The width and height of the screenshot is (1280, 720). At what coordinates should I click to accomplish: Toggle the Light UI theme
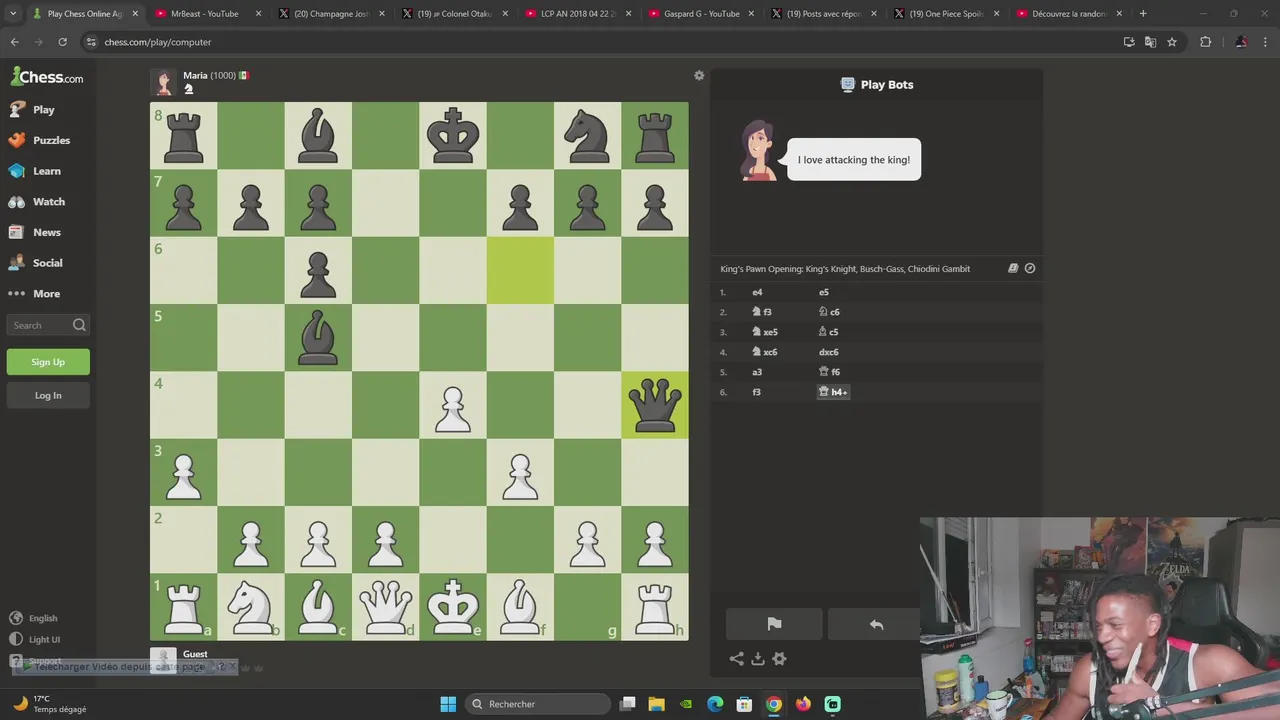point(35,639)
